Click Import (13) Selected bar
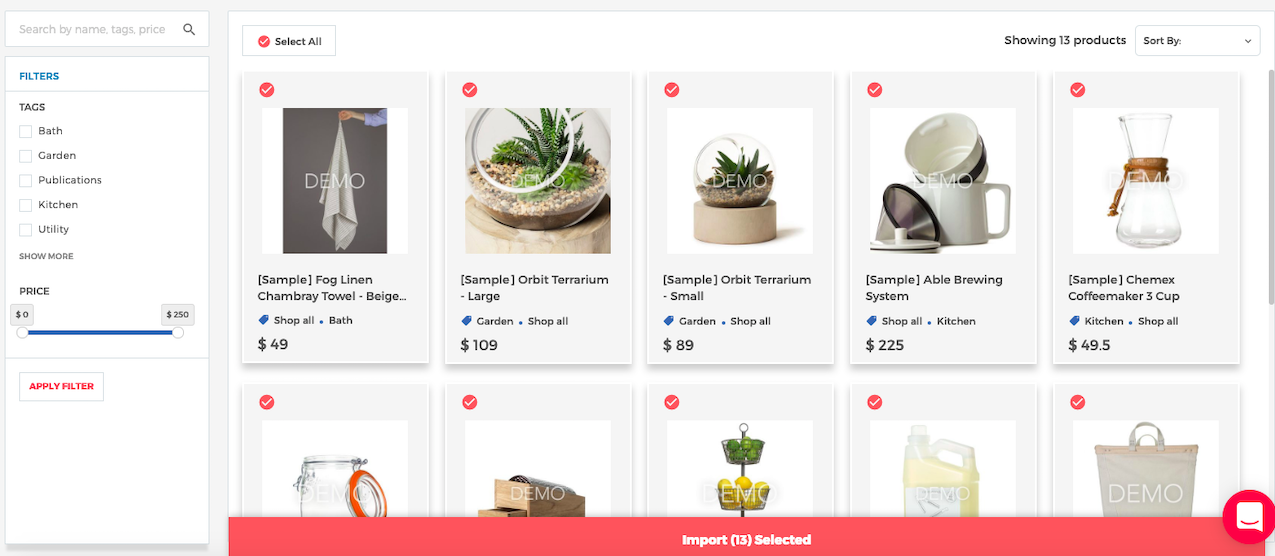Screen dimensions: 1275x556 pos(746,539)
